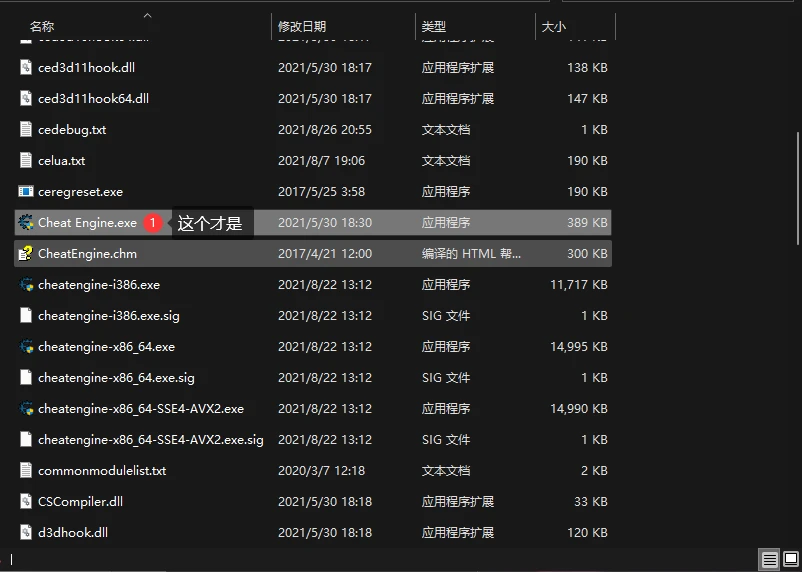This screenshot has width=802, height=572.
Task: Click the d3dhook.dll file icon
Action: coord(26,533)
